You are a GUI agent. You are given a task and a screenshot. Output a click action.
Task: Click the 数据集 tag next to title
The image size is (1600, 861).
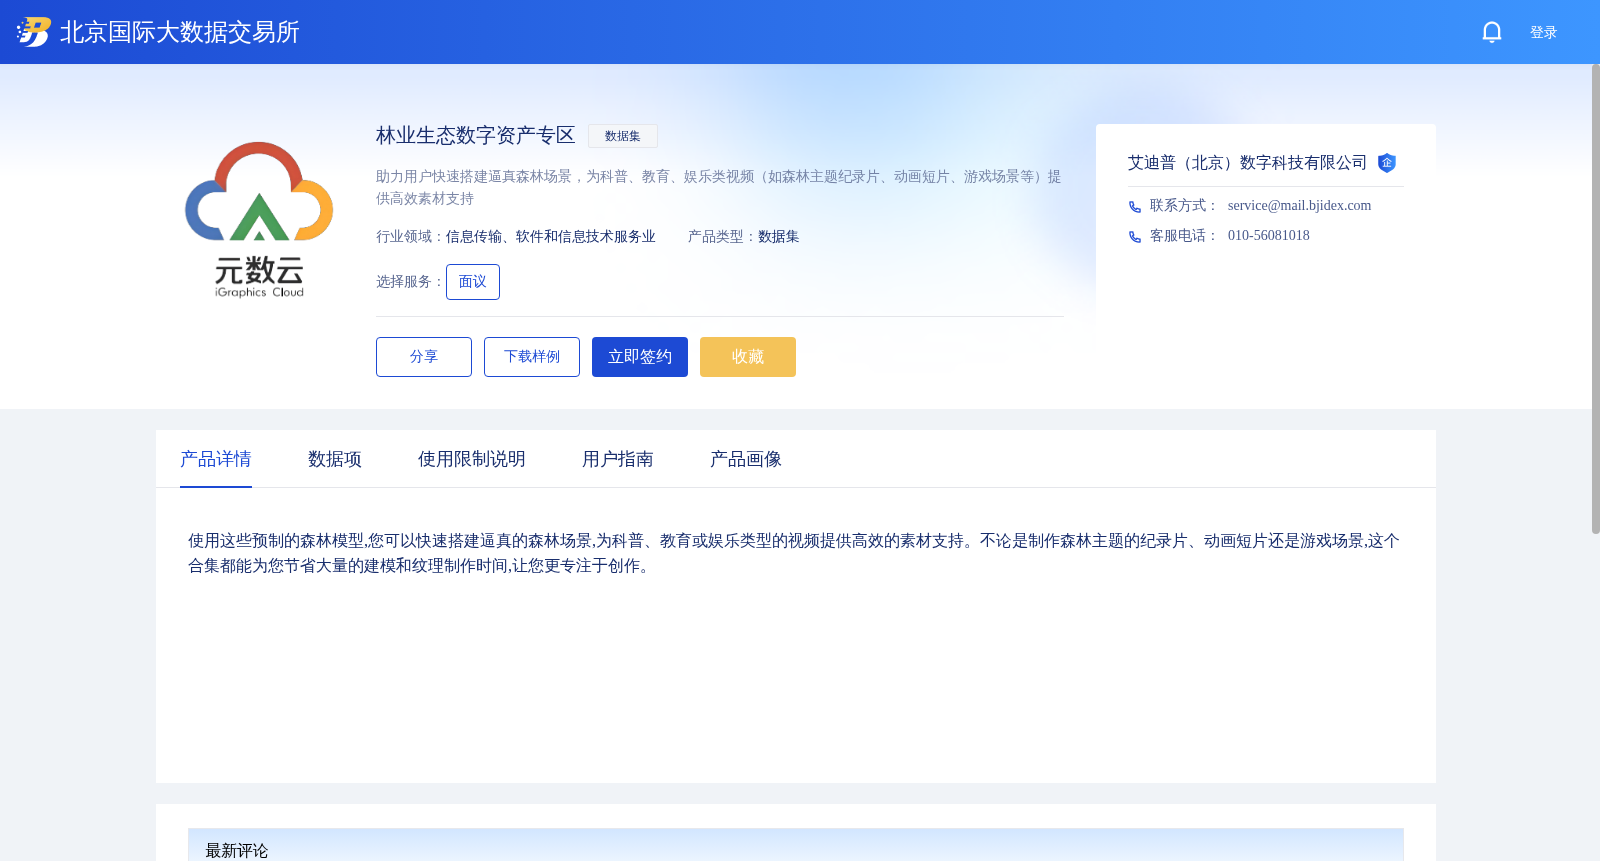(623, 136)
